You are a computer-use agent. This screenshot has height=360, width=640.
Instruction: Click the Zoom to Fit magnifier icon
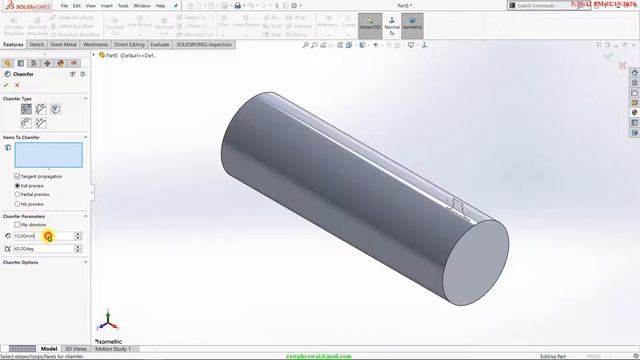click(305, 45)
